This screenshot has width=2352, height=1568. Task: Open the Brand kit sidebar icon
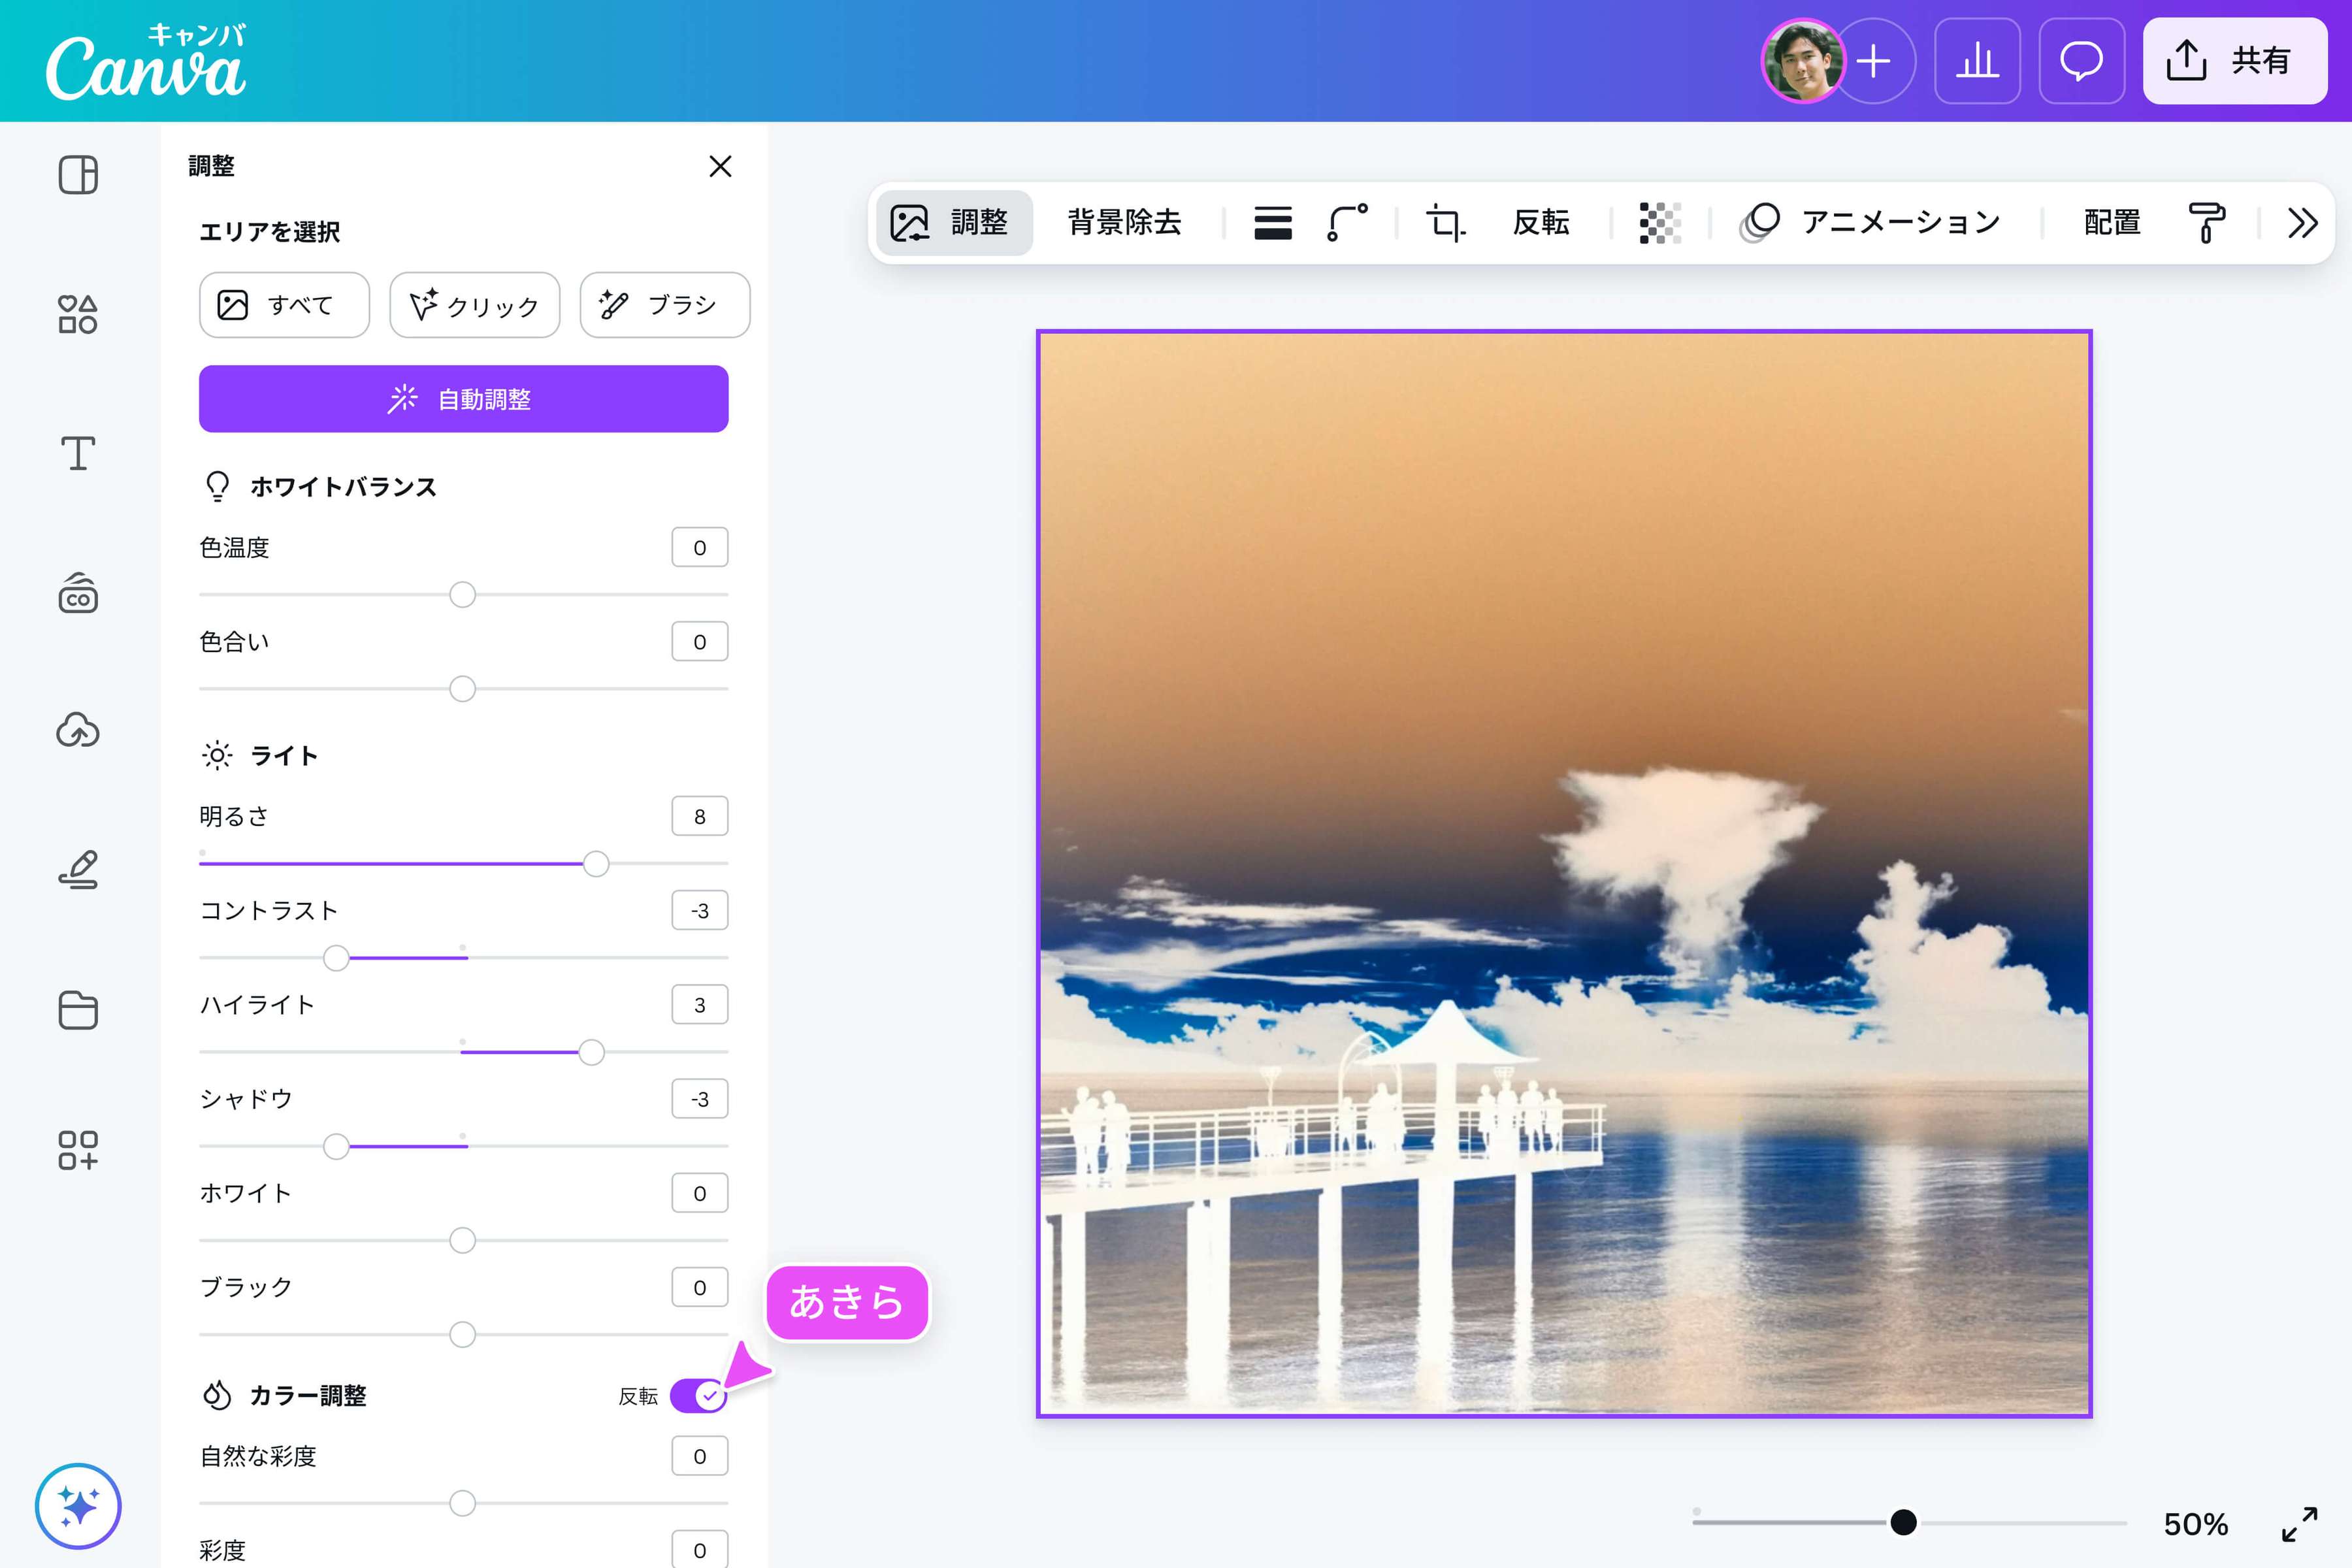(78, 592)
